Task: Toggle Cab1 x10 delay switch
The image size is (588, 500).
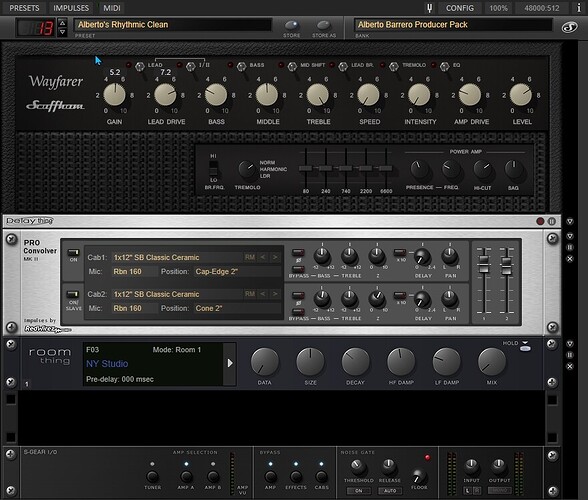Action: click(x=400, y=252)
